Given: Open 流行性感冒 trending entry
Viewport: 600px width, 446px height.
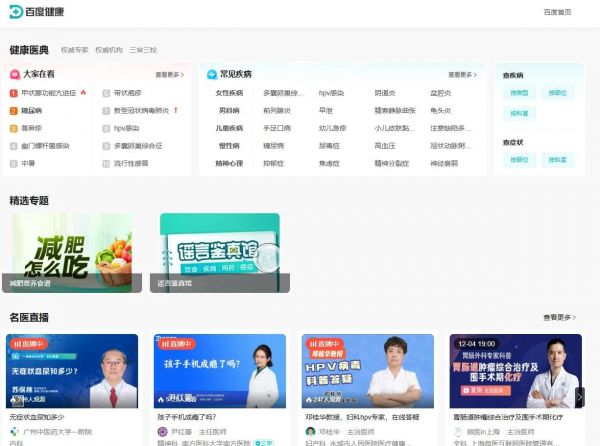Looking at the screenshot, I should [131, 163].
